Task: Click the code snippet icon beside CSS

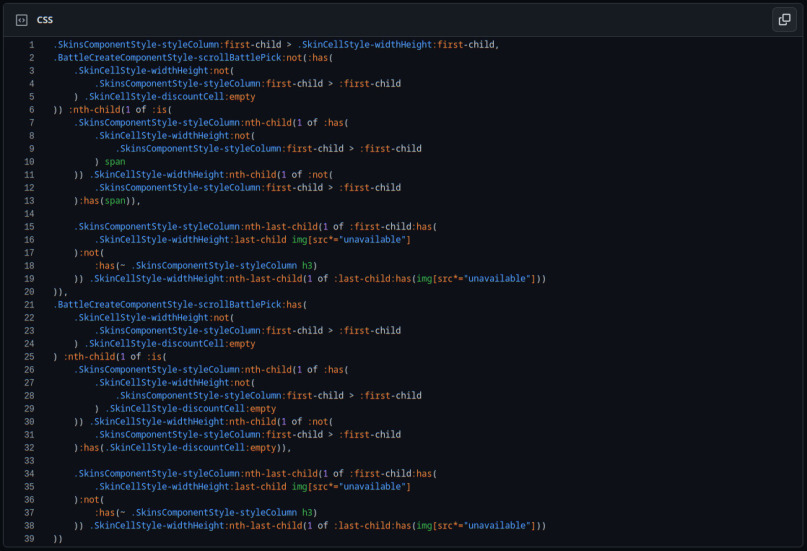Action: 22,20
